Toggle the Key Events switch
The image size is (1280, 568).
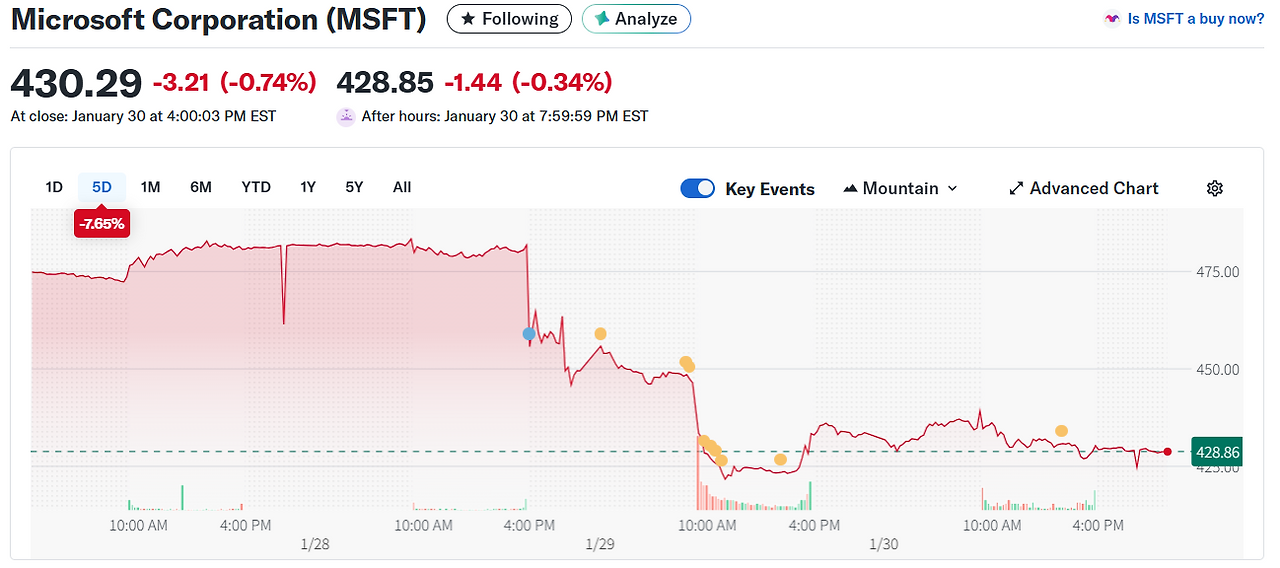(x=697, y=188)
